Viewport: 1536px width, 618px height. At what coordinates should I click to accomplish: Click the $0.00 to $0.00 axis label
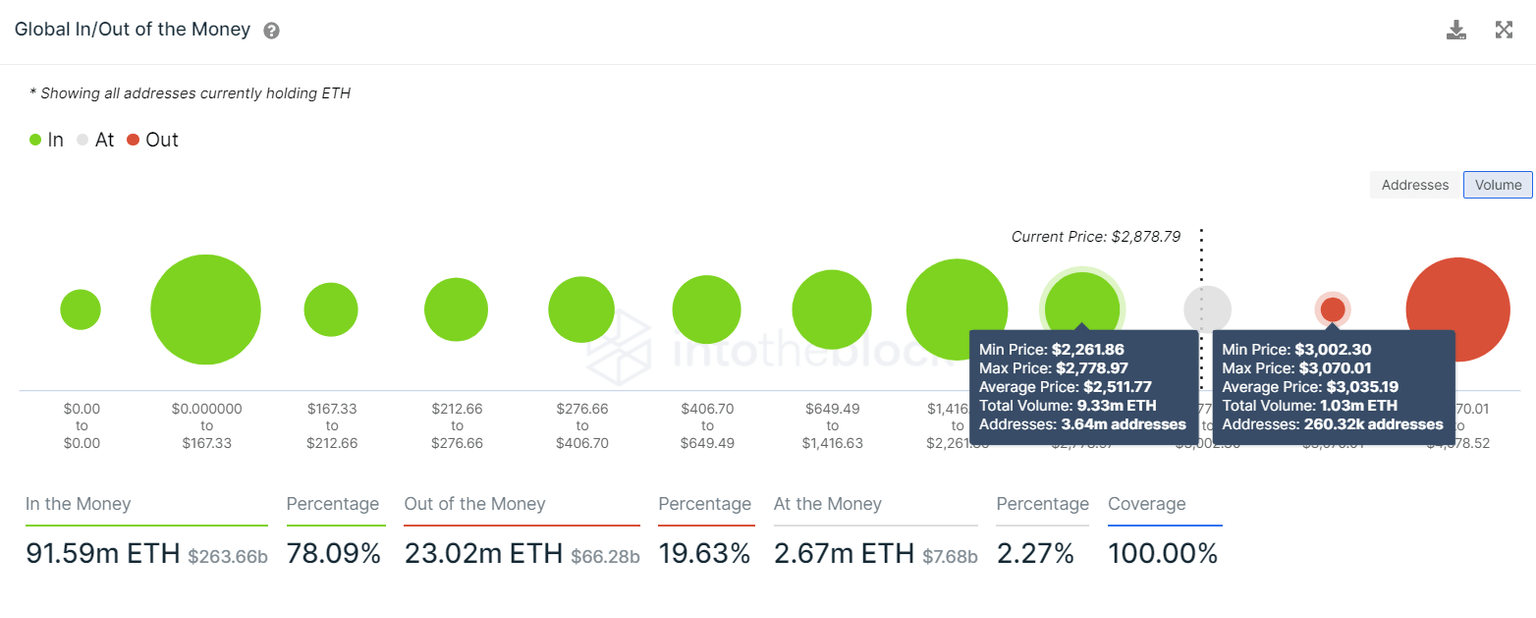[81, 425]
